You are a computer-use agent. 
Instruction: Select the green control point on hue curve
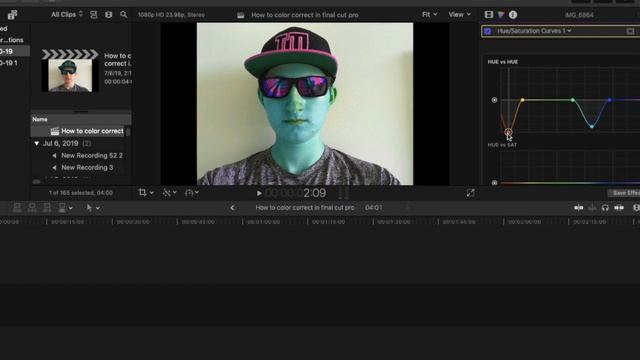point(573,100)
